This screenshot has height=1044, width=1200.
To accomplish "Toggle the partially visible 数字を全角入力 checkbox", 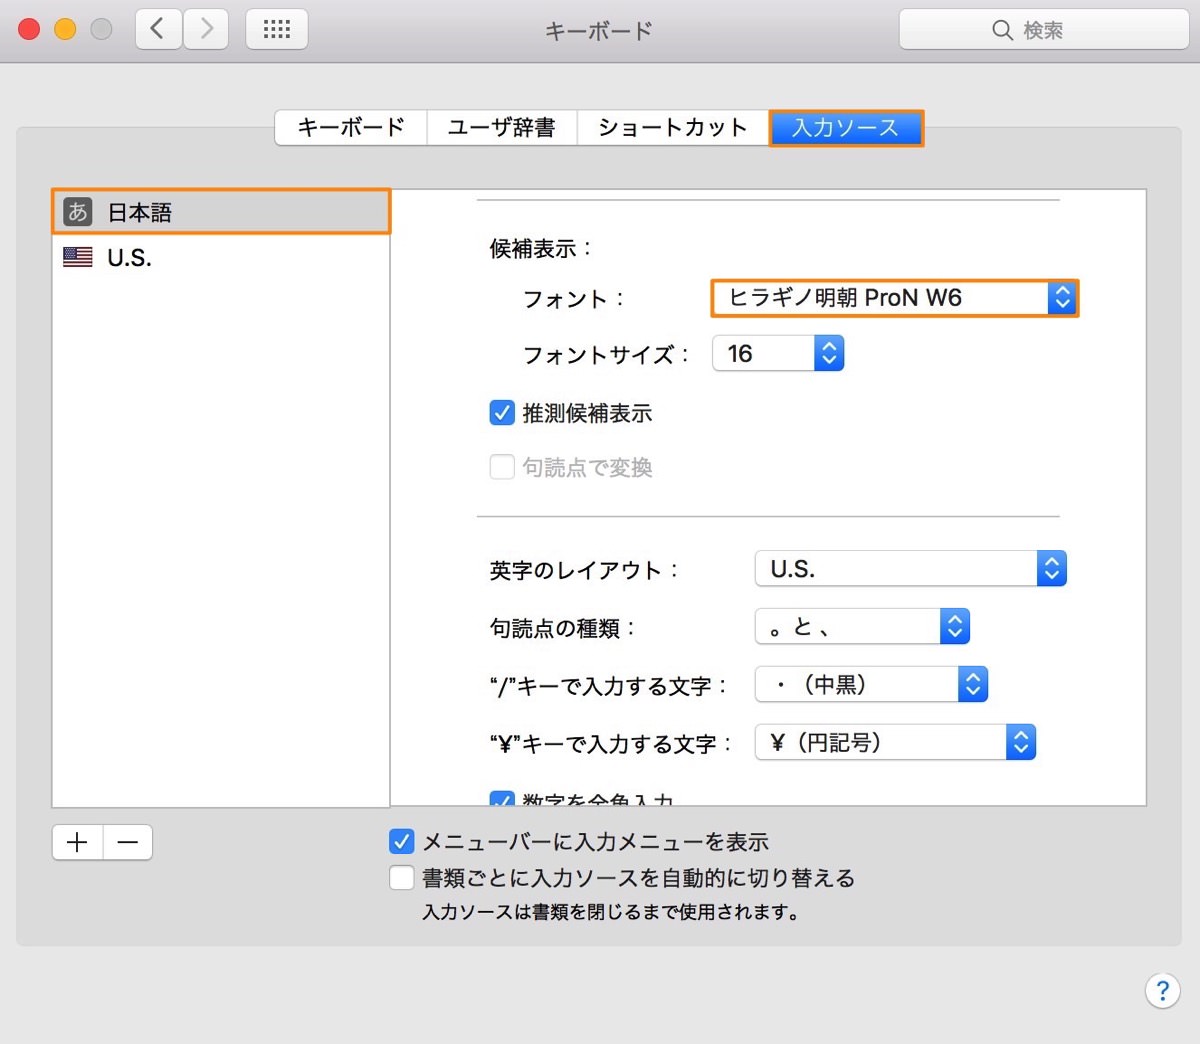I will 502,799.
